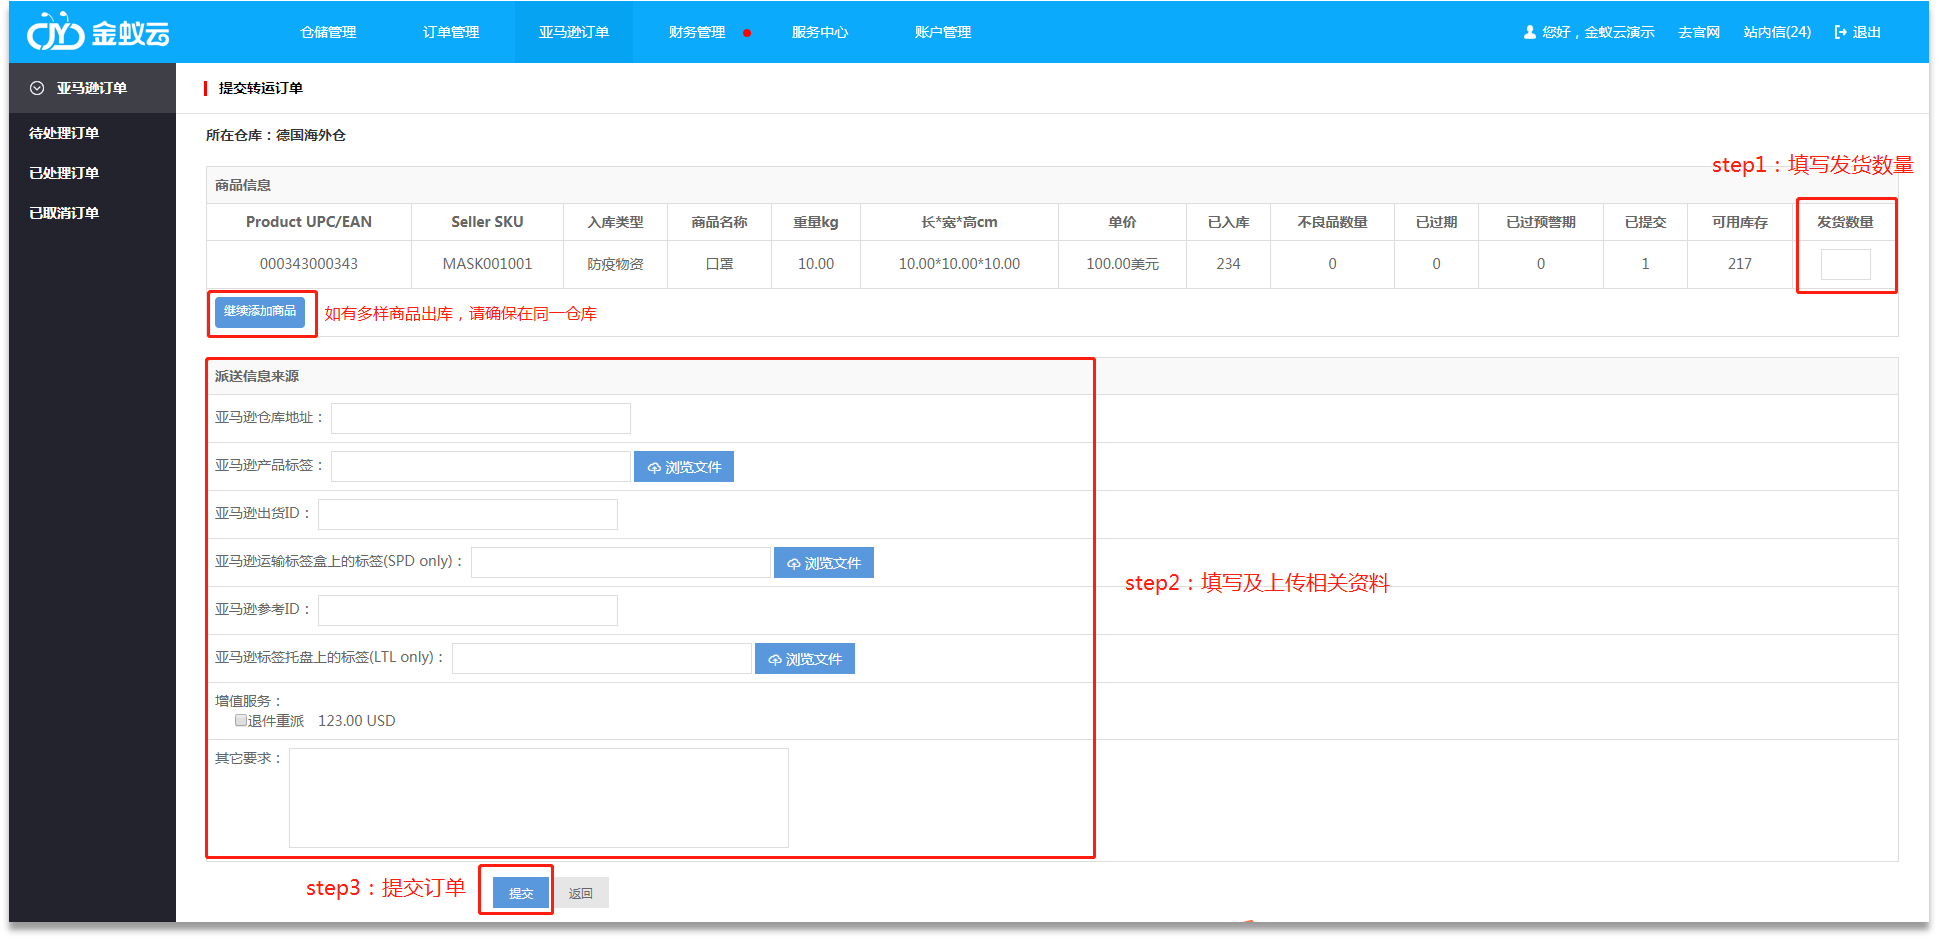Focus the 亚马逊仓库地址 text field

(x=481, y=418)
